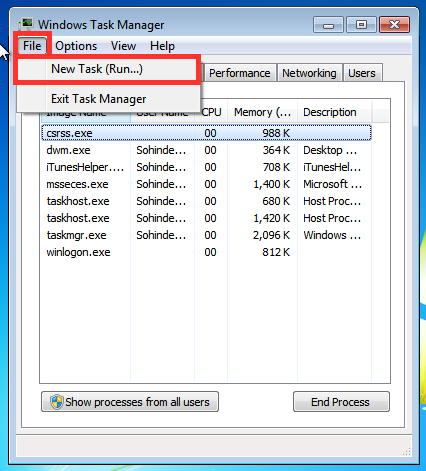The height and width of the screenshot is (471, 426).
Task: Click the 988 K memory value
Action: pos(276,133)
